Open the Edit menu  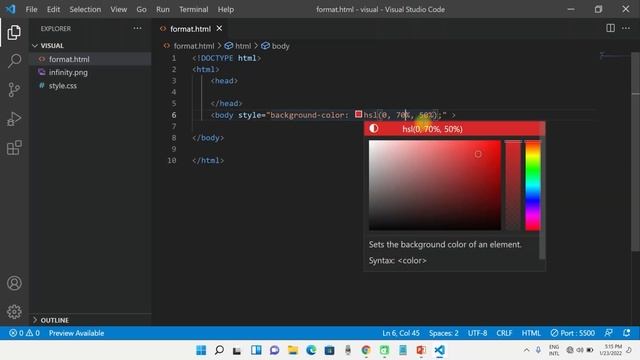tap(53, 9)
